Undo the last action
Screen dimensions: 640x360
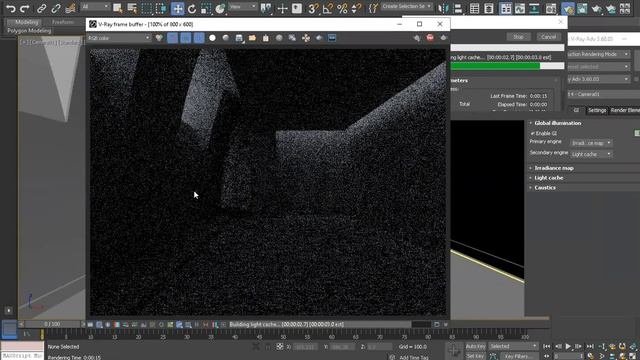(11, 8)
